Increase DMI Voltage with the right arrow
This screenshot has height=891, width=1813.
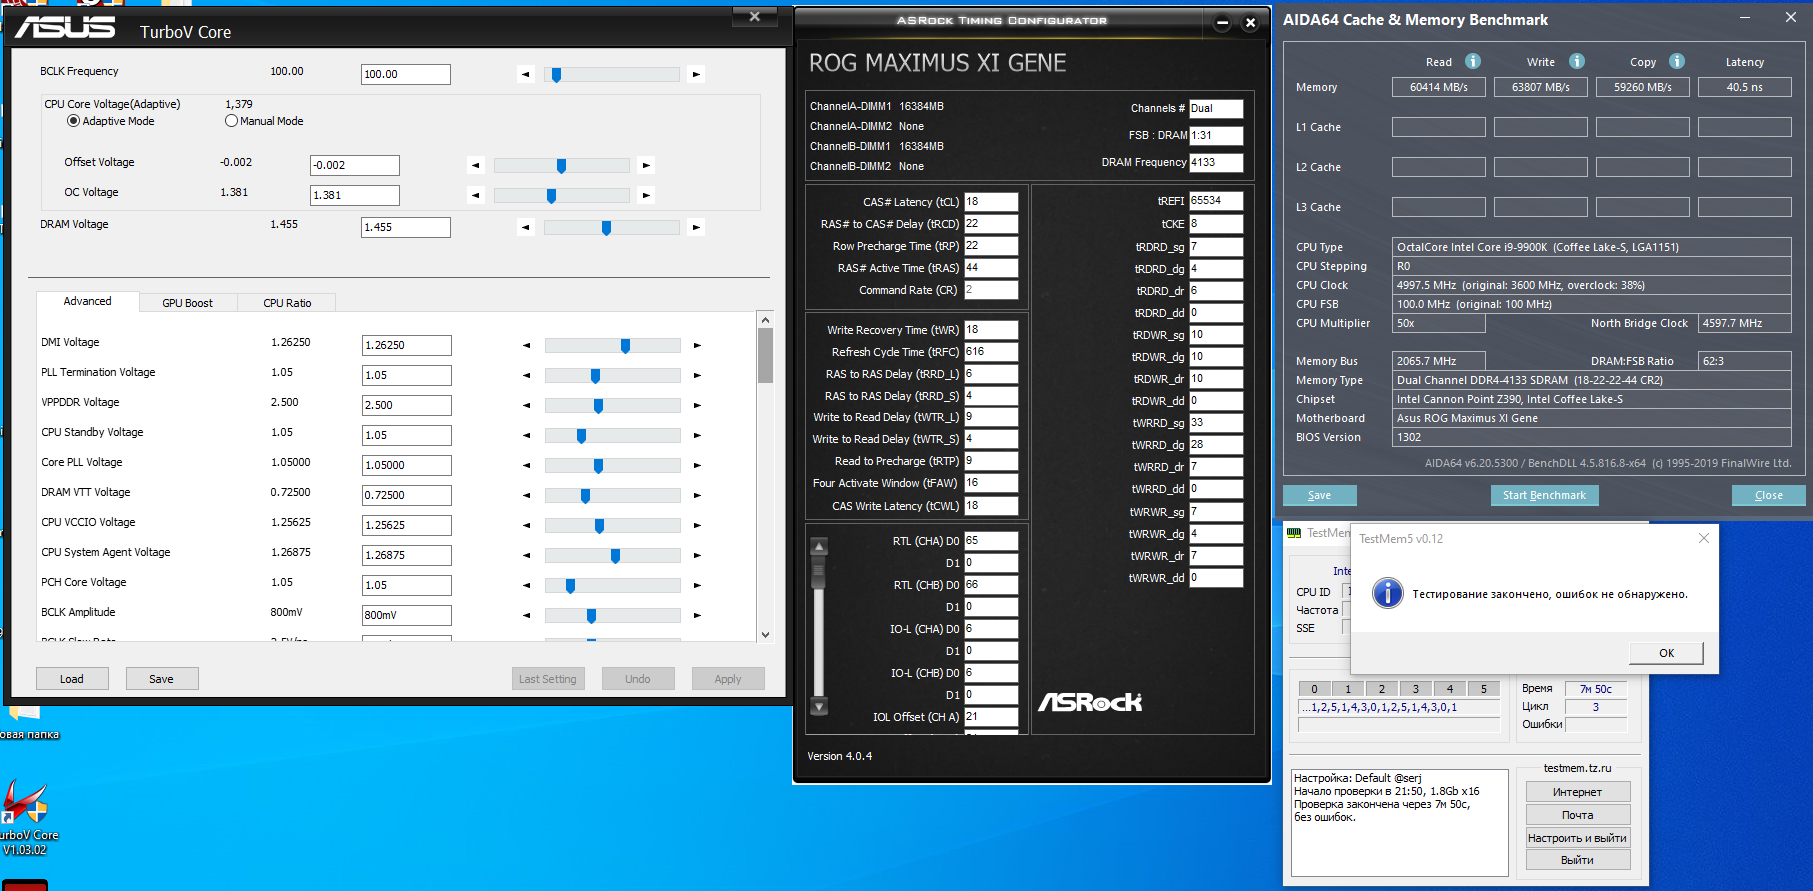click(x=697, y=346)
